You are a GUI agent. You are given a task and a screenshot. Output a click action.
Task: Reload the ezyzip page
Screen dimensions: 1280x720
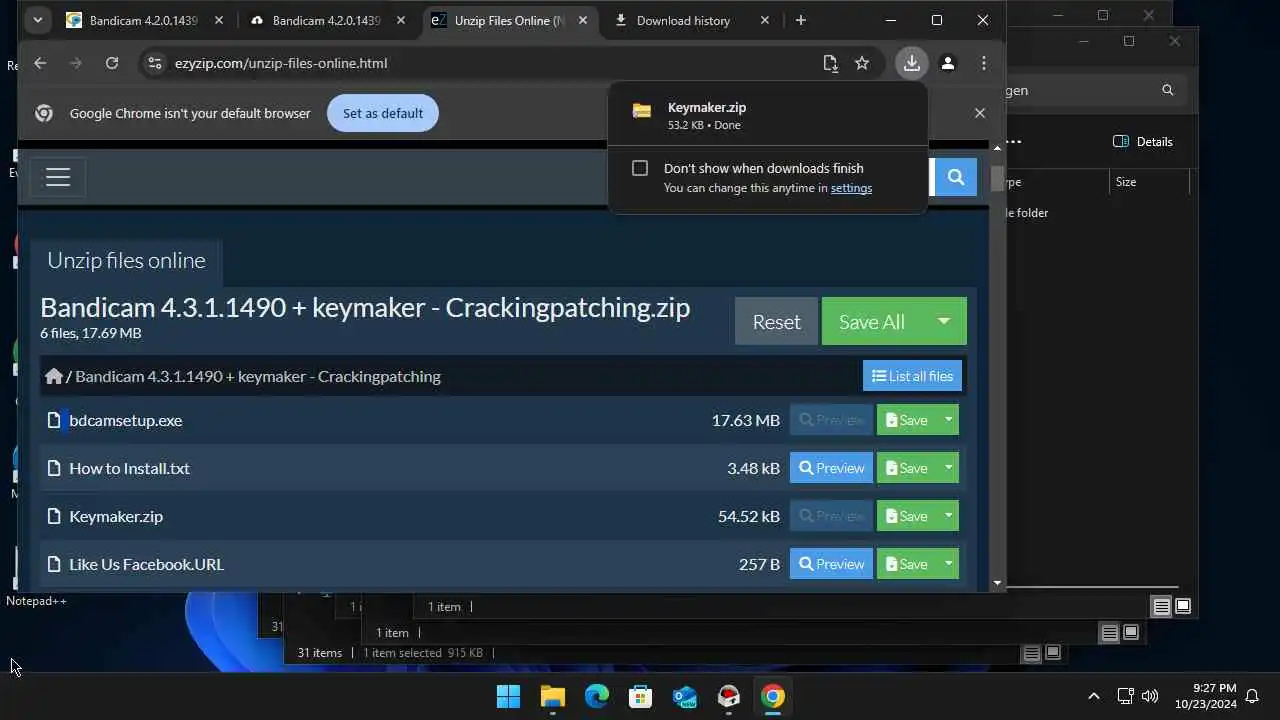pos(112,63)
